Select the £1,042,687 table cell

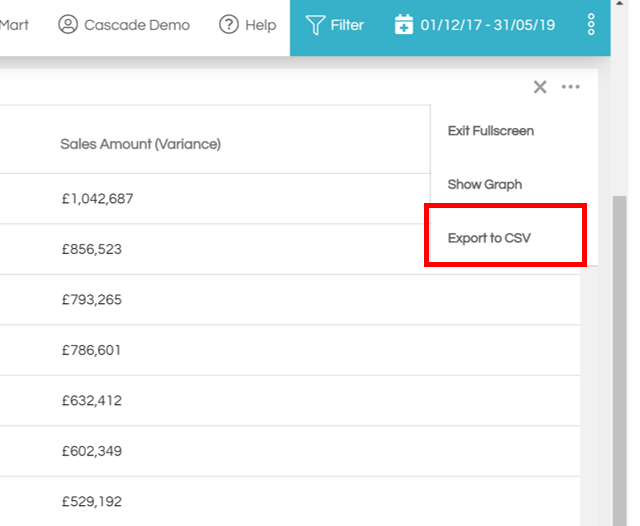[97, 199]
